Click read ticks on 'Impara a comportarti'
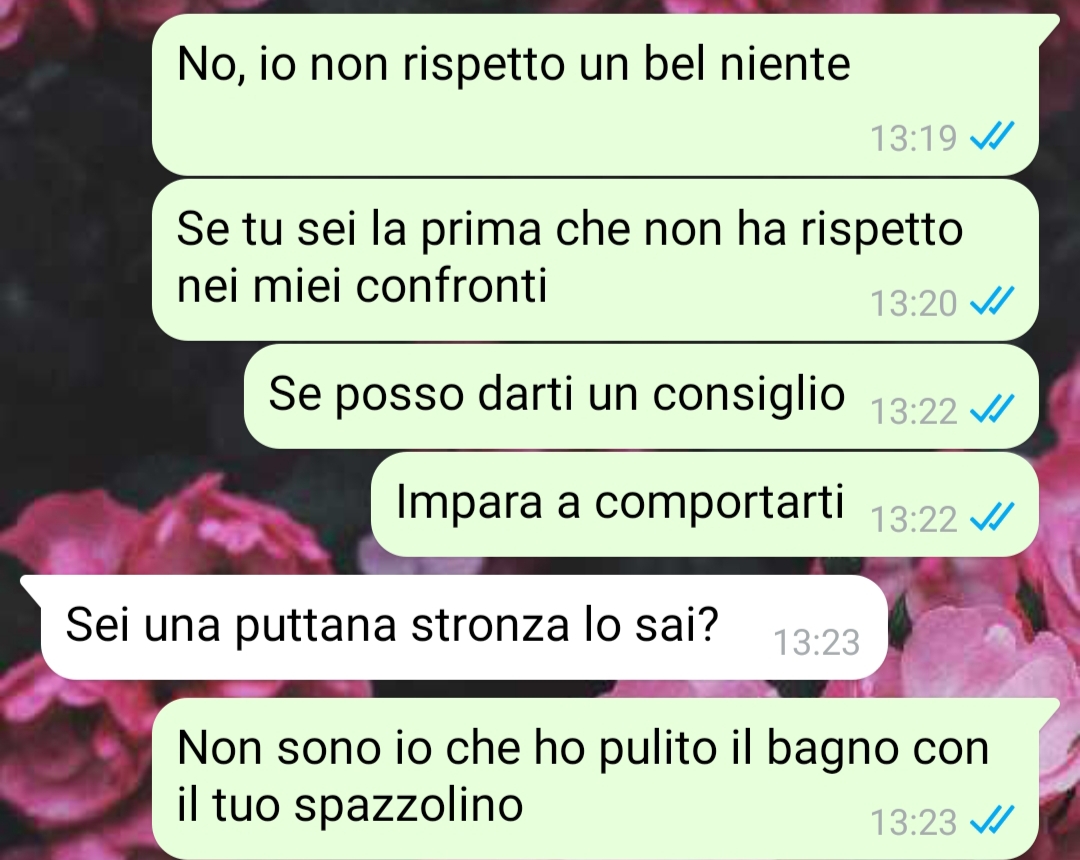Screen dimensions: 1080x860 point(991,517)
